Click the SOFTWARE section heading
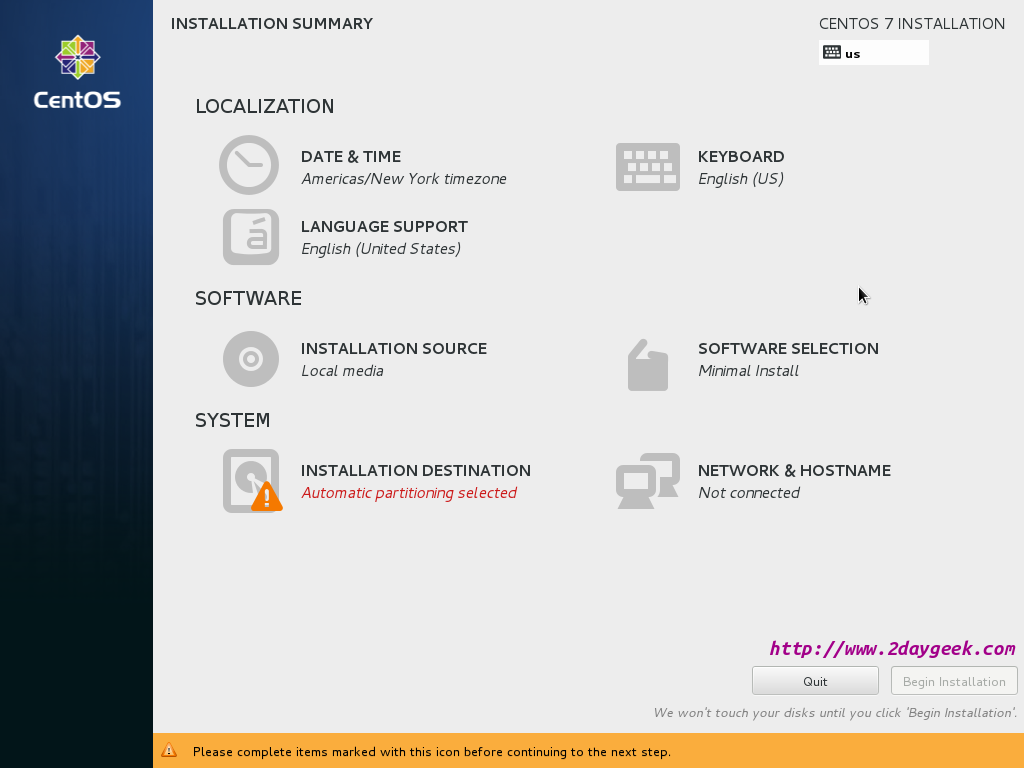This screenshot has width=1024, height=768. pos(248,298)
